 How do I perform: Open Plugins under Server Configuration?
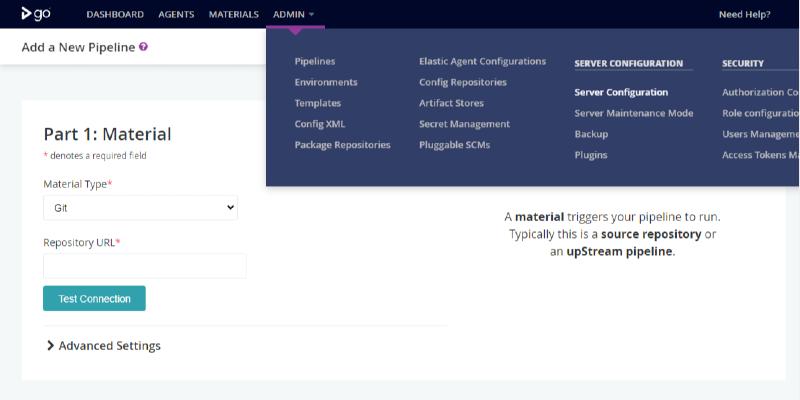tap(591, 155)
